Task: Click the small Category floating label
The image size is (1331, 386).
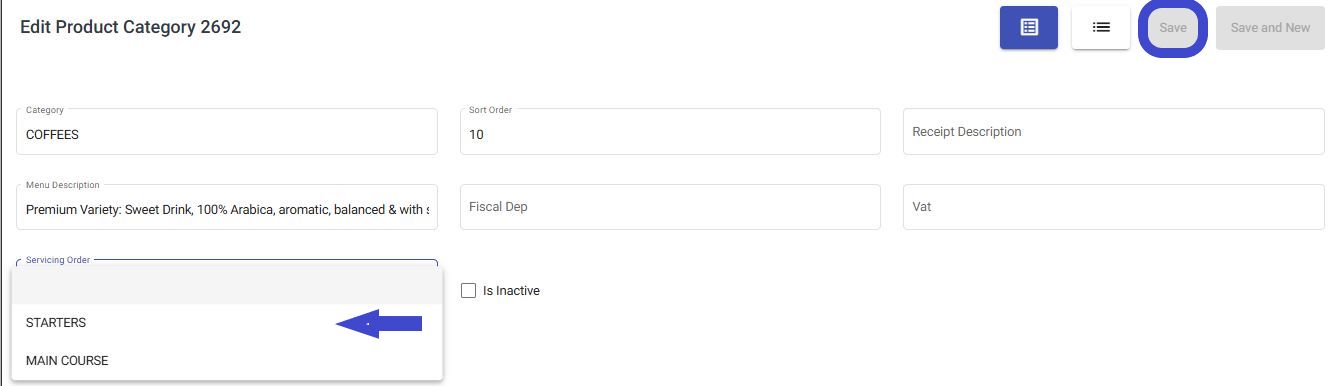Action: [x=45, y=110]
